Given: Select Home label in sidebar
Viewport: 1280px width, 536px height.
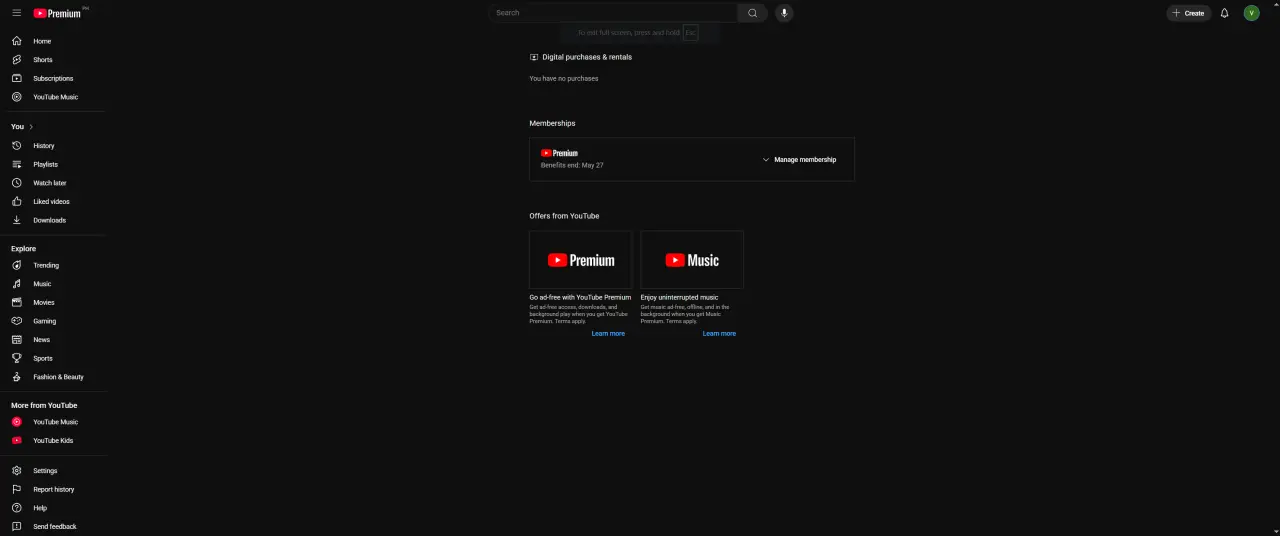Looking at the screenshot, I should (x=42, y=41).
